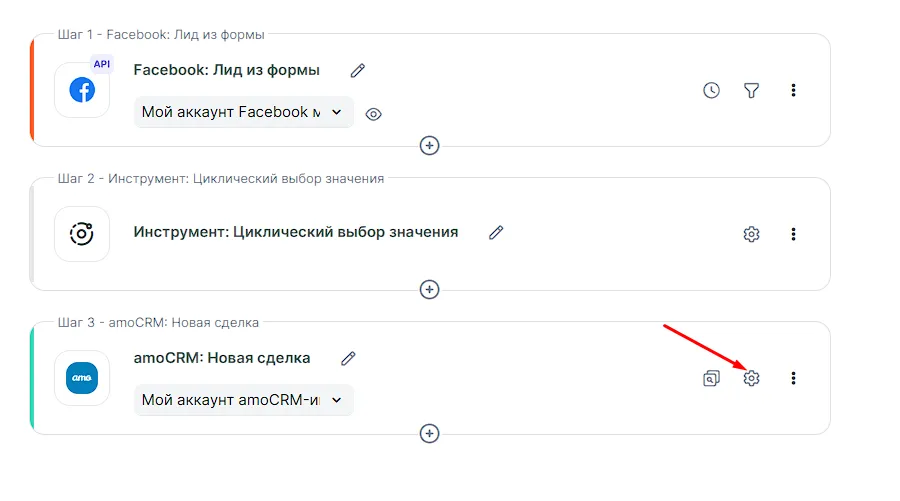900x501 pixels.
Task: Open three-dot menu for amoCRM step
Action: [793, 378]
